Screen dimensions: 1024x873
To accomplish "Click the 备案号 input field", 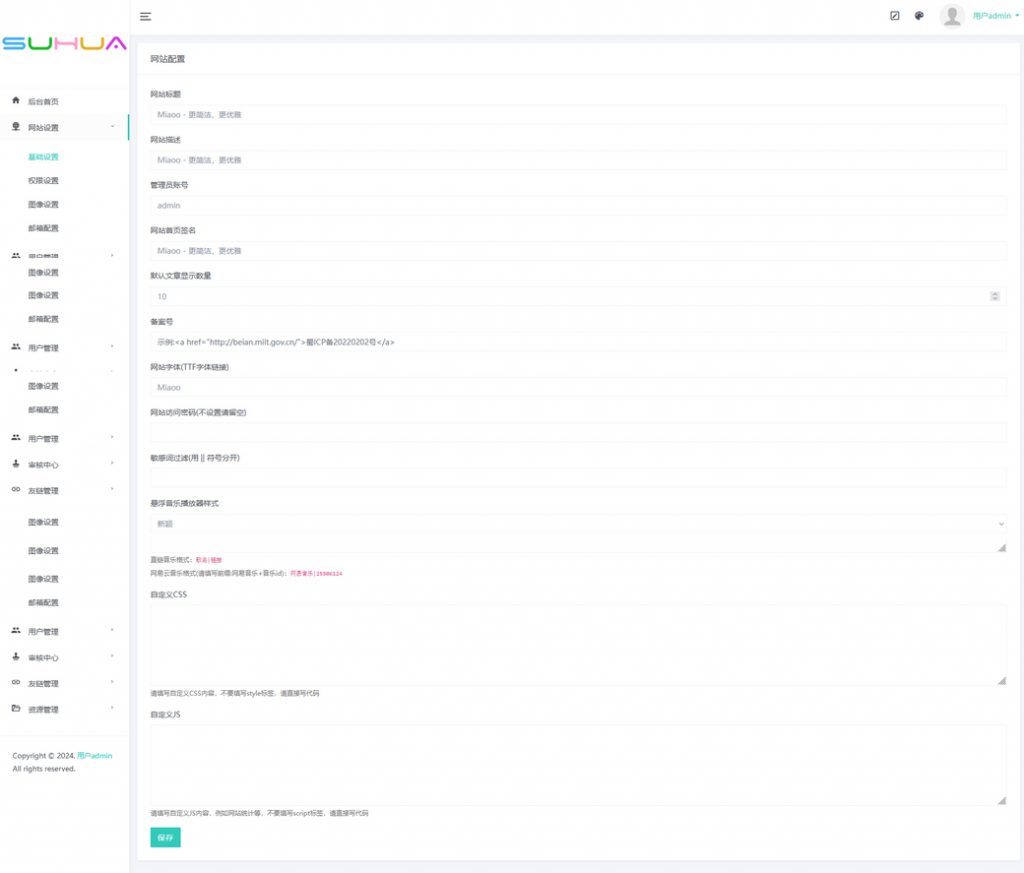I will 578,342.
